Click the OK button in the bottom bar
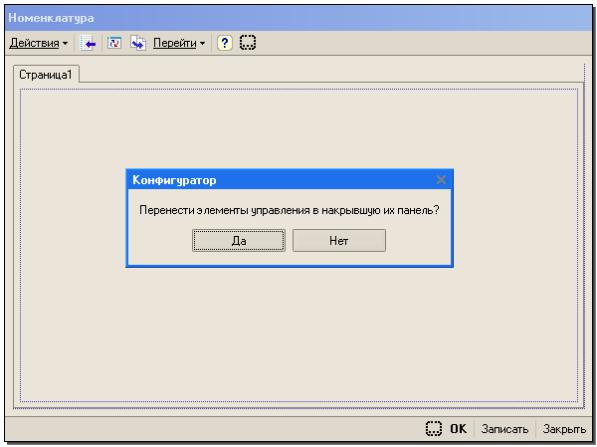597x447 pixels. (x=458, y=429)
